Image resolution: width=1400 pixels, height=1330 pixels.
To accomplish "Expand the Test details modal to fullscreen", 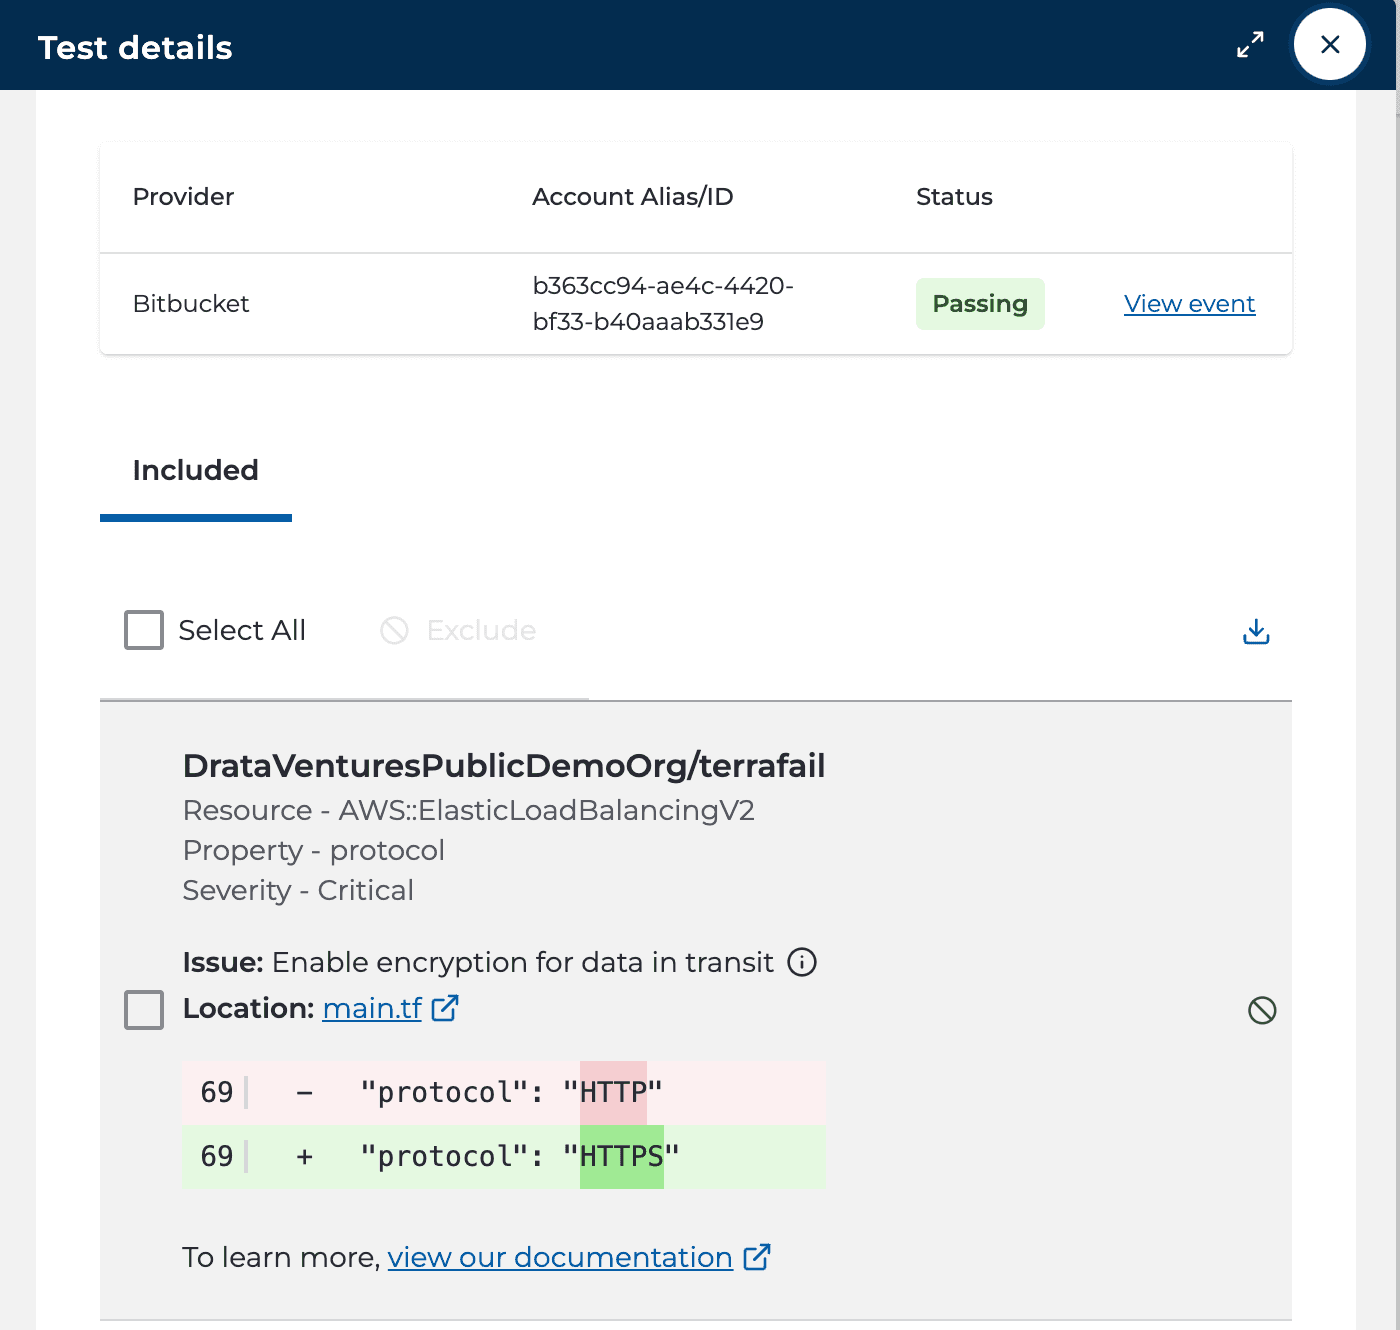I will click(1249, 44).
